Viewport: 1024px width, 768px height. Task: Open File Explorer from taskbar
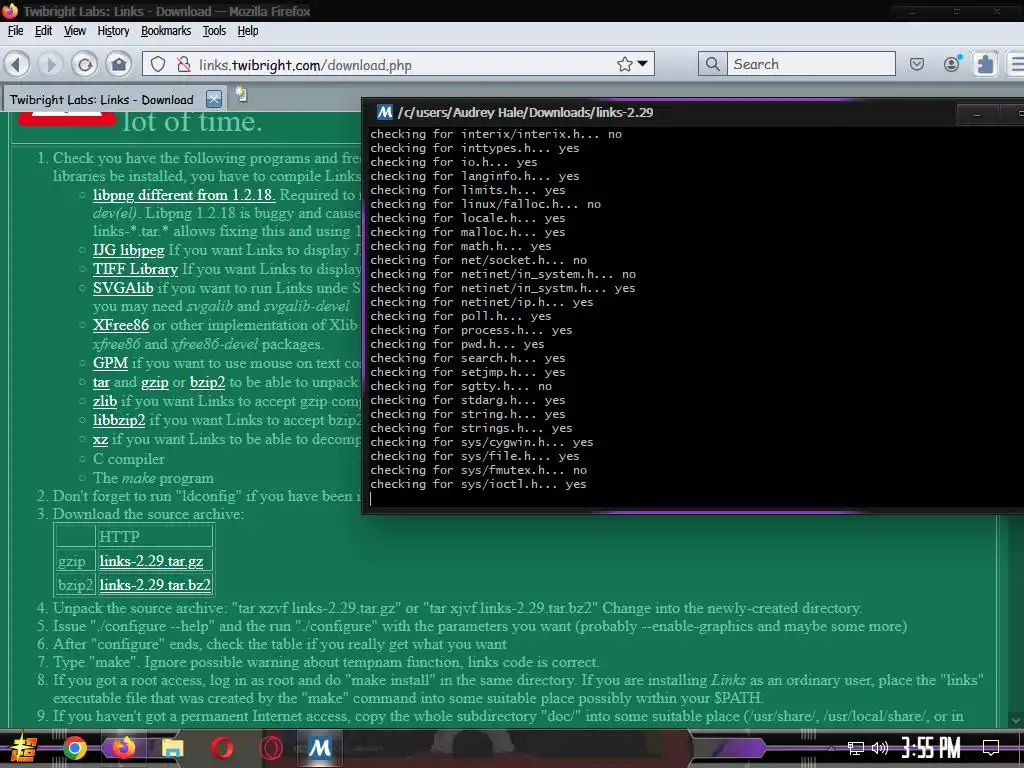(173, 748)
